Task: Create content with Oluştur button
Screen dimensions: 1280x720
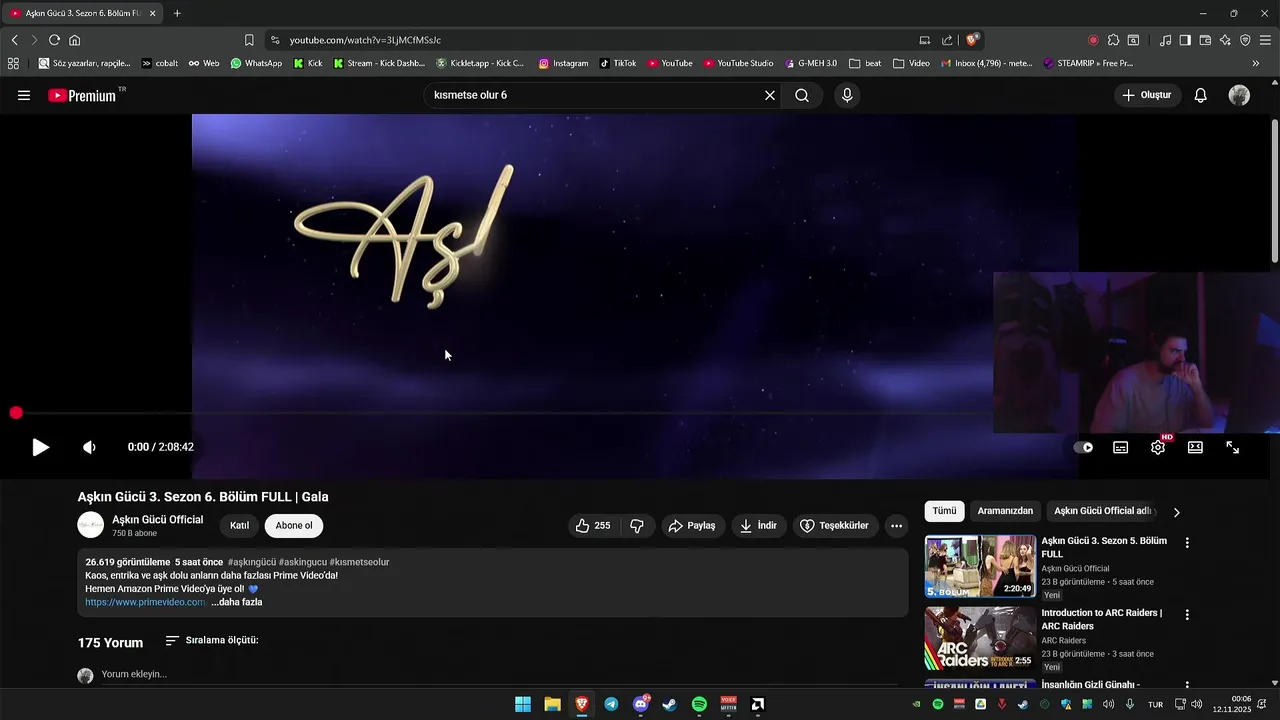Action: 1147,95
